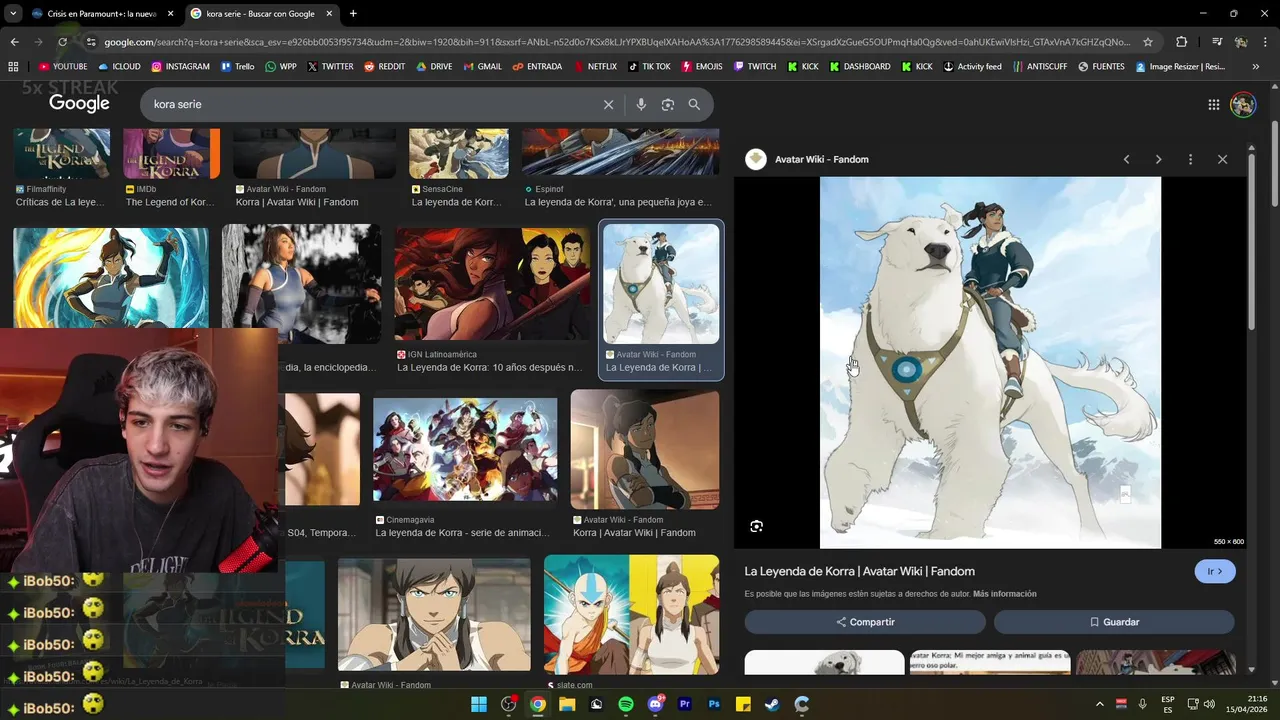Screen dimensions: 1280x720
Task: Go to previous image in preview panel
Action: tap(1126, 159)
